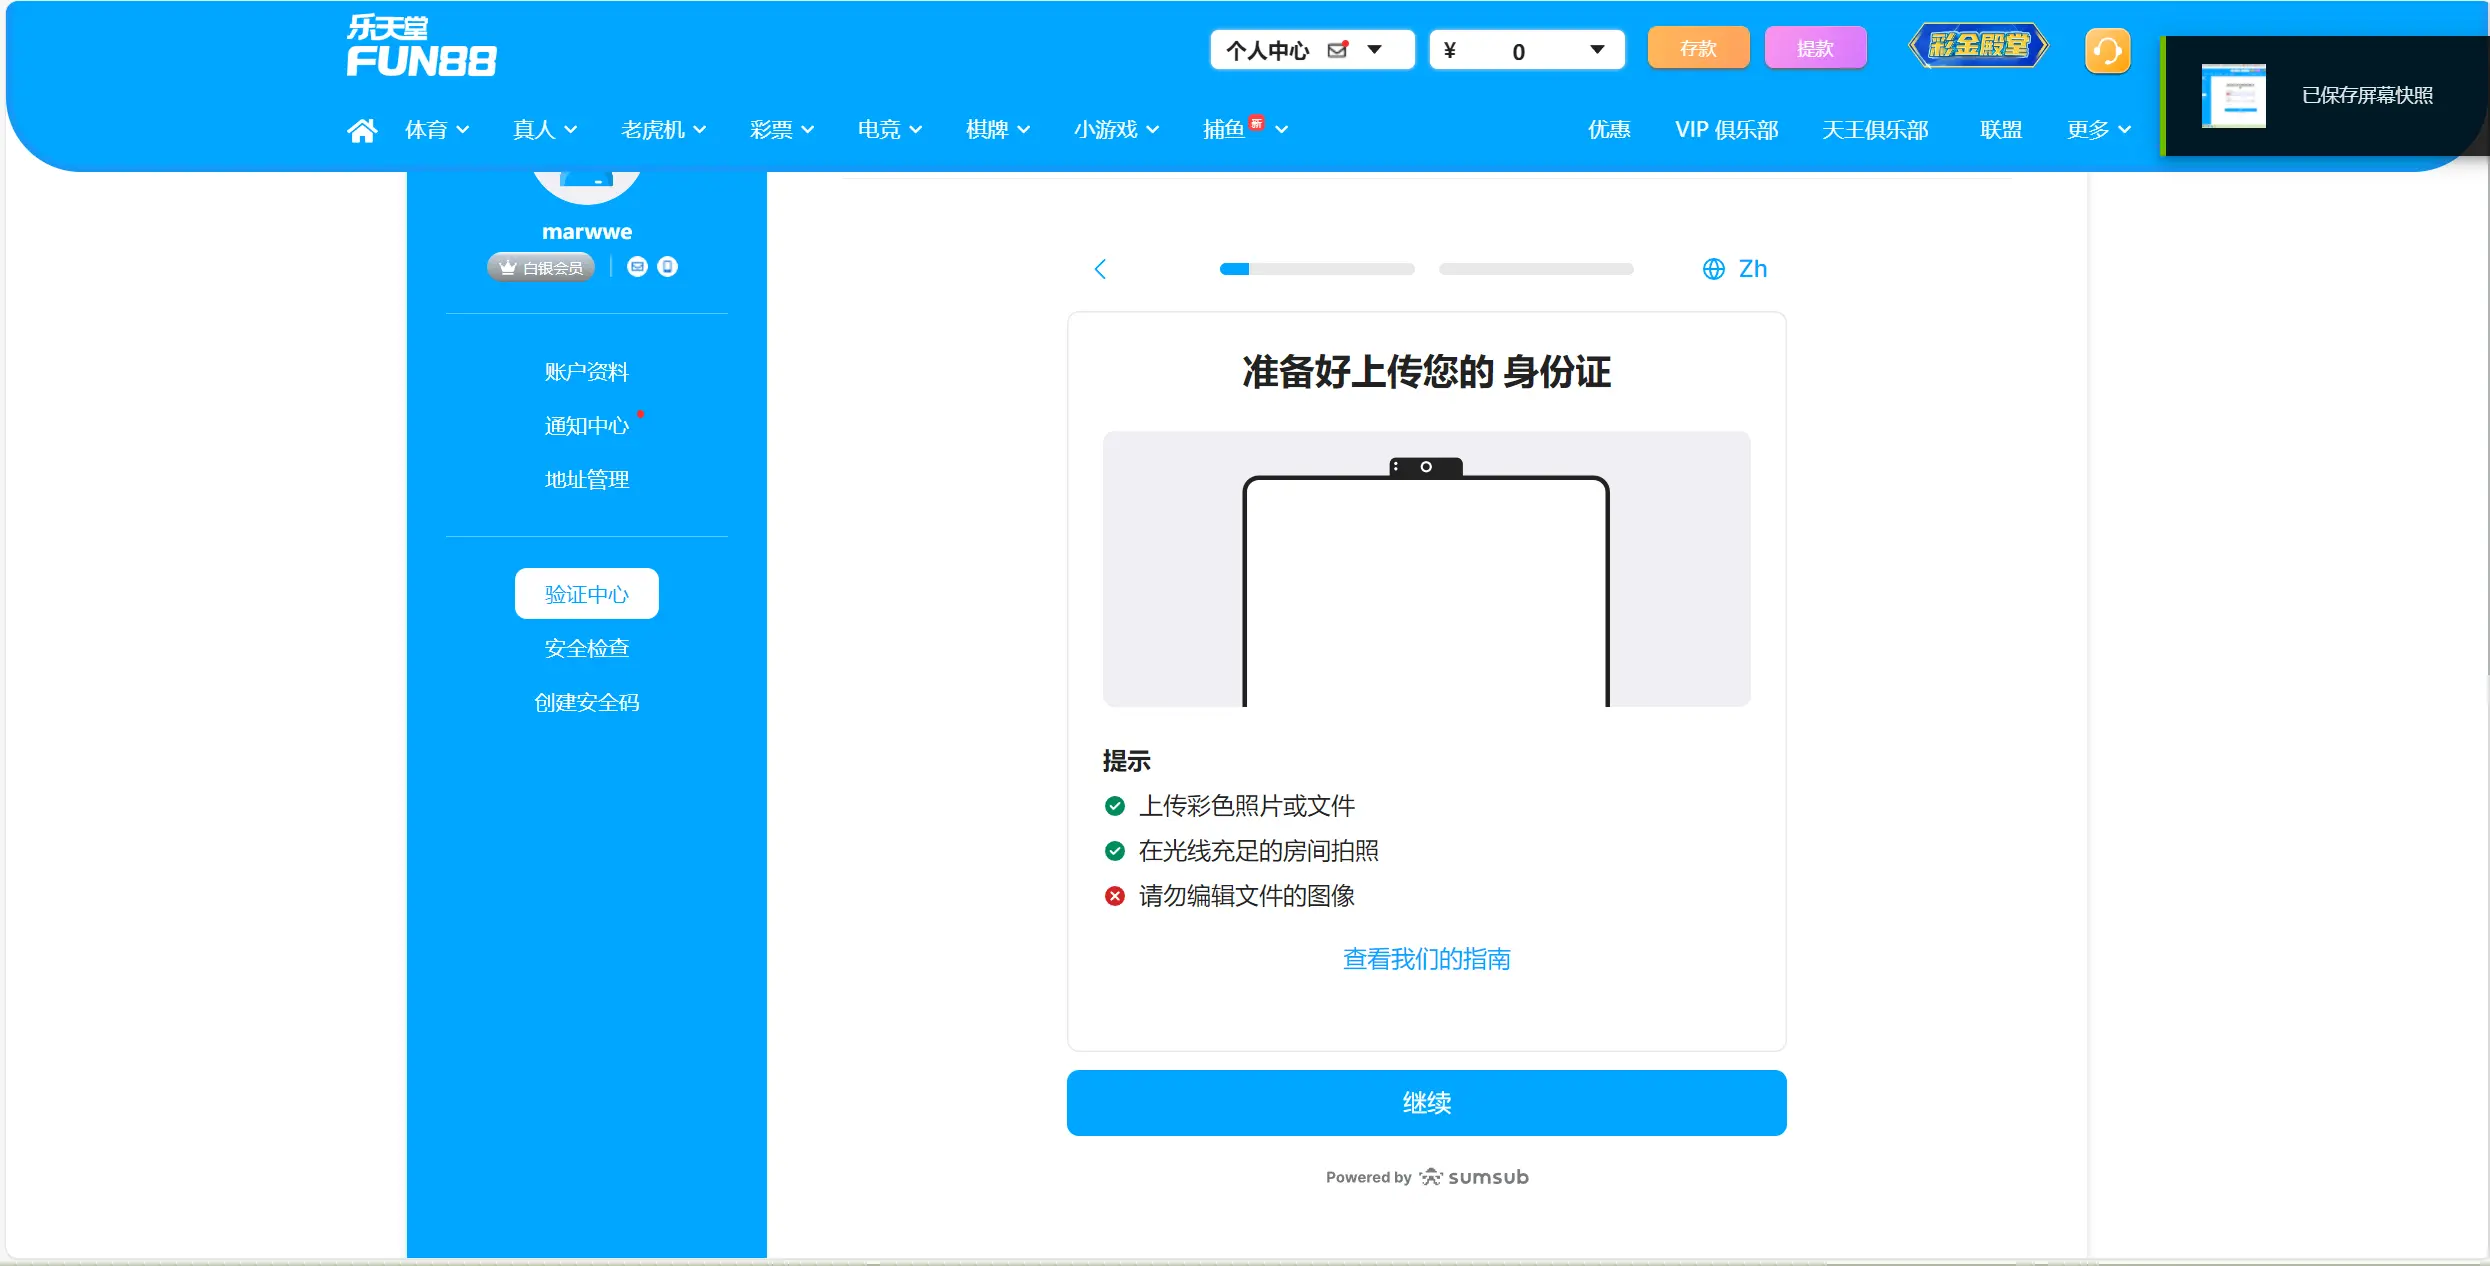Expand the 更多 menu chevron
Viewport: 2490px width, 1266px height.
(2123, 130)
